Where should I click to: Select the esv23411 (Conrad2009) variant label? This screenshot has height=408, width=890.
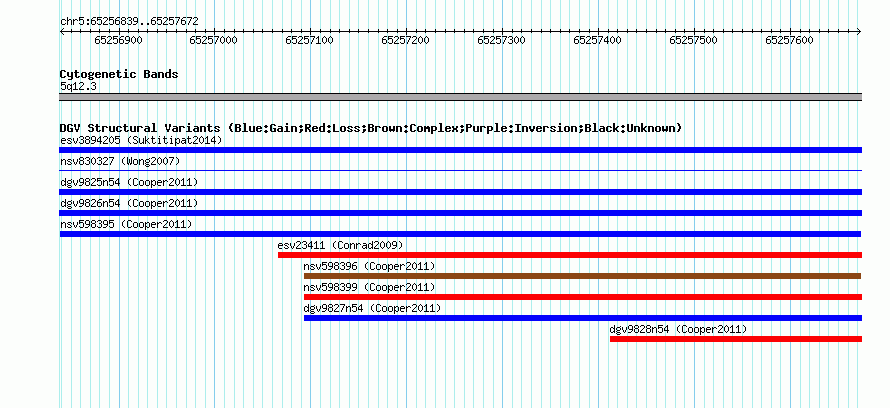(x=340, y=245)
